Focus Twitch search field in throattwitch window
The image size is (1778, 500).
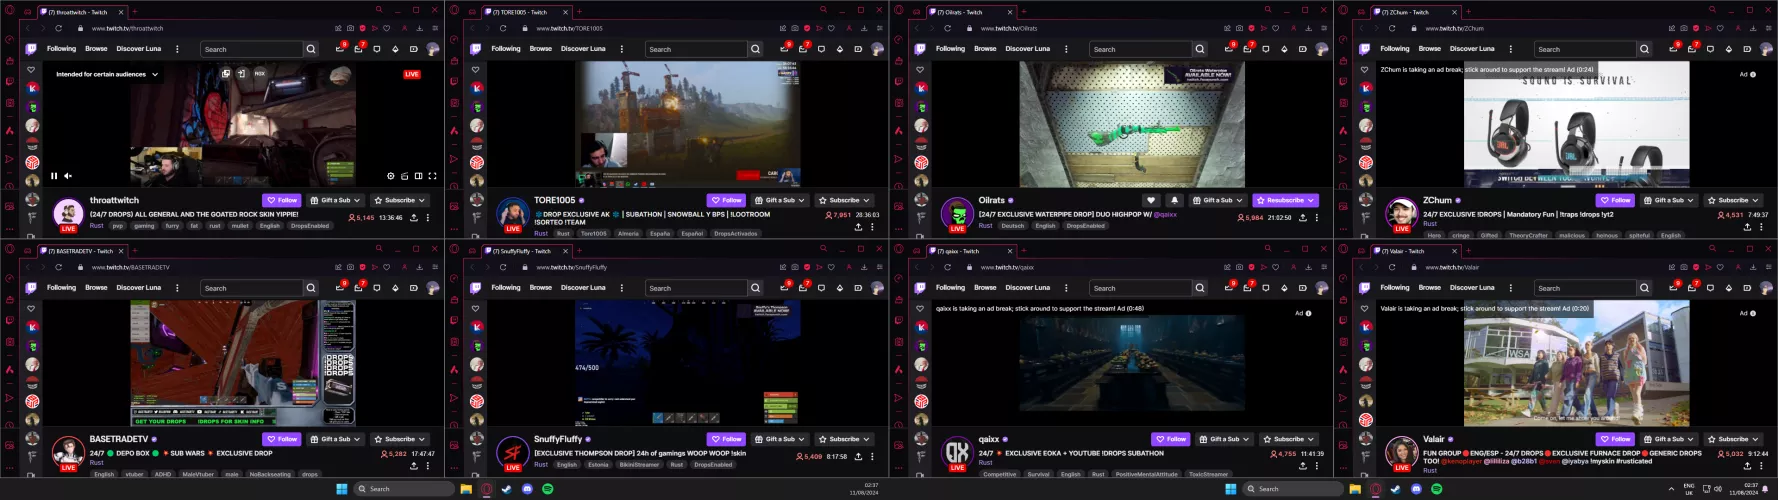tap(251, 49)
